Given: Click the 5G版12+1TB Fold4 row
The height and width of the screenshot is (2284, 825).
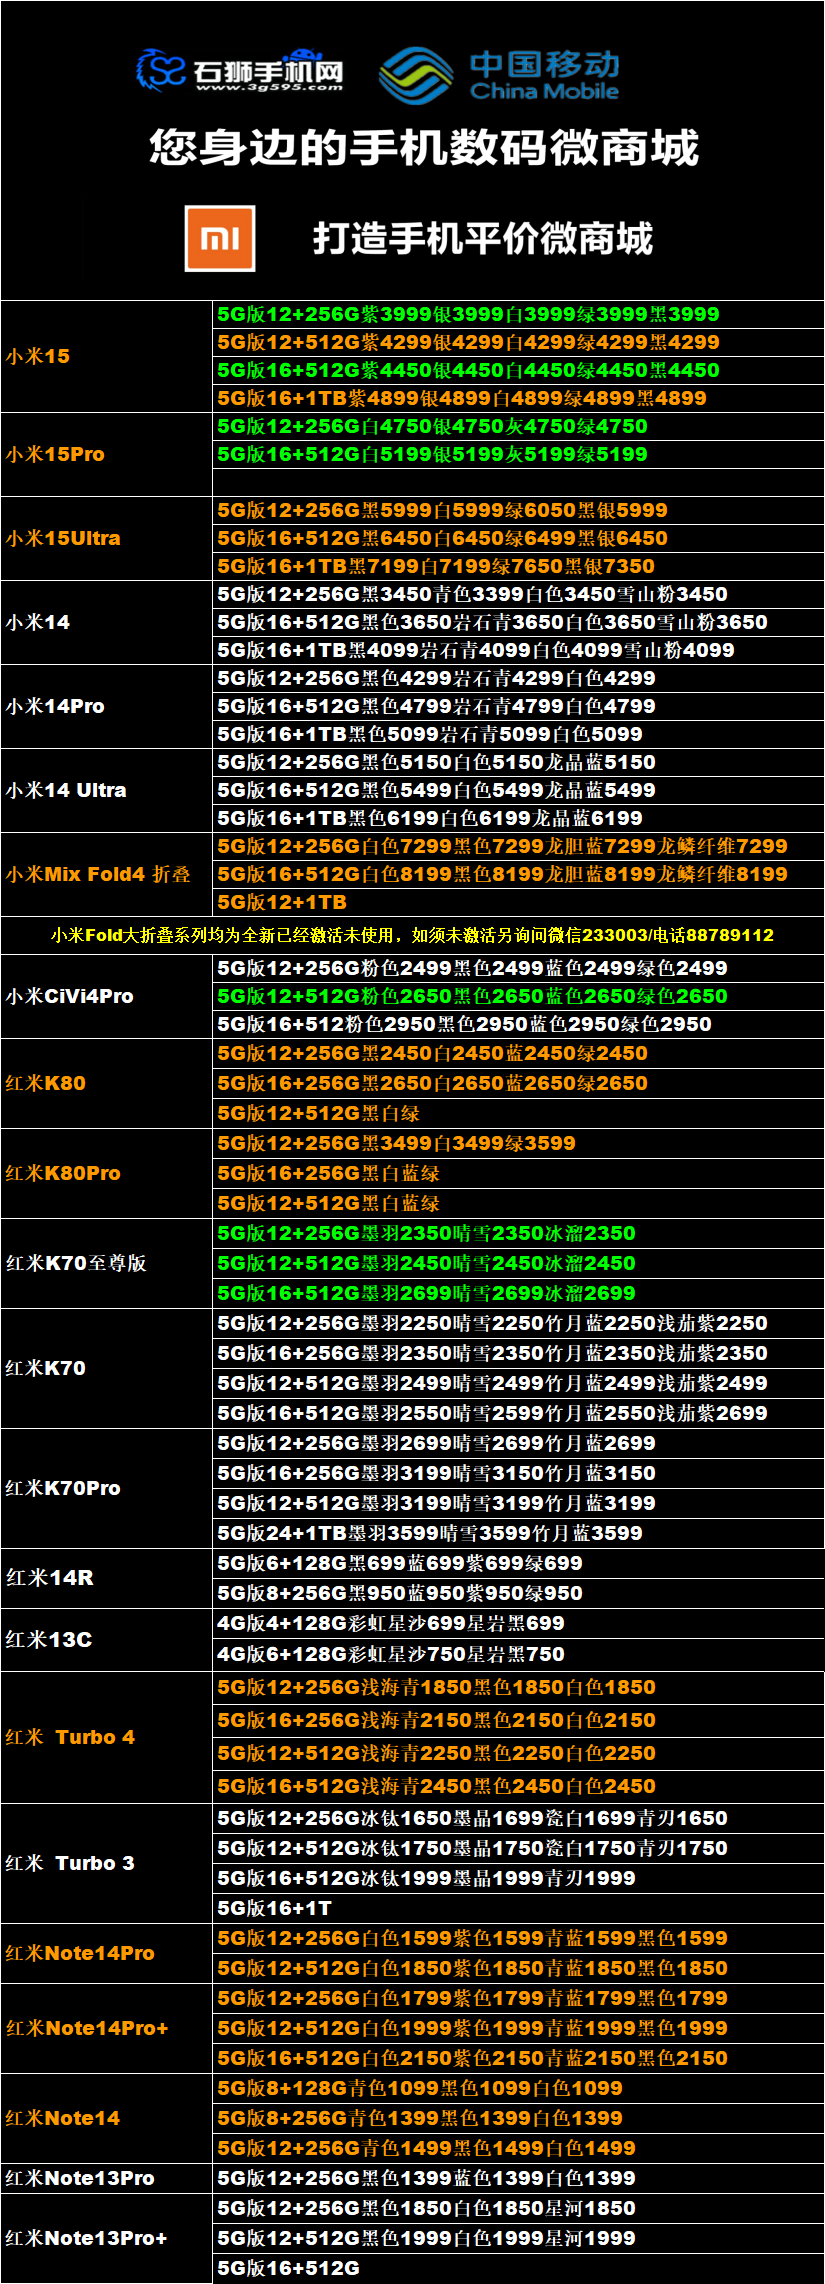Looking at the screenshot, I should tap(519, 902).
